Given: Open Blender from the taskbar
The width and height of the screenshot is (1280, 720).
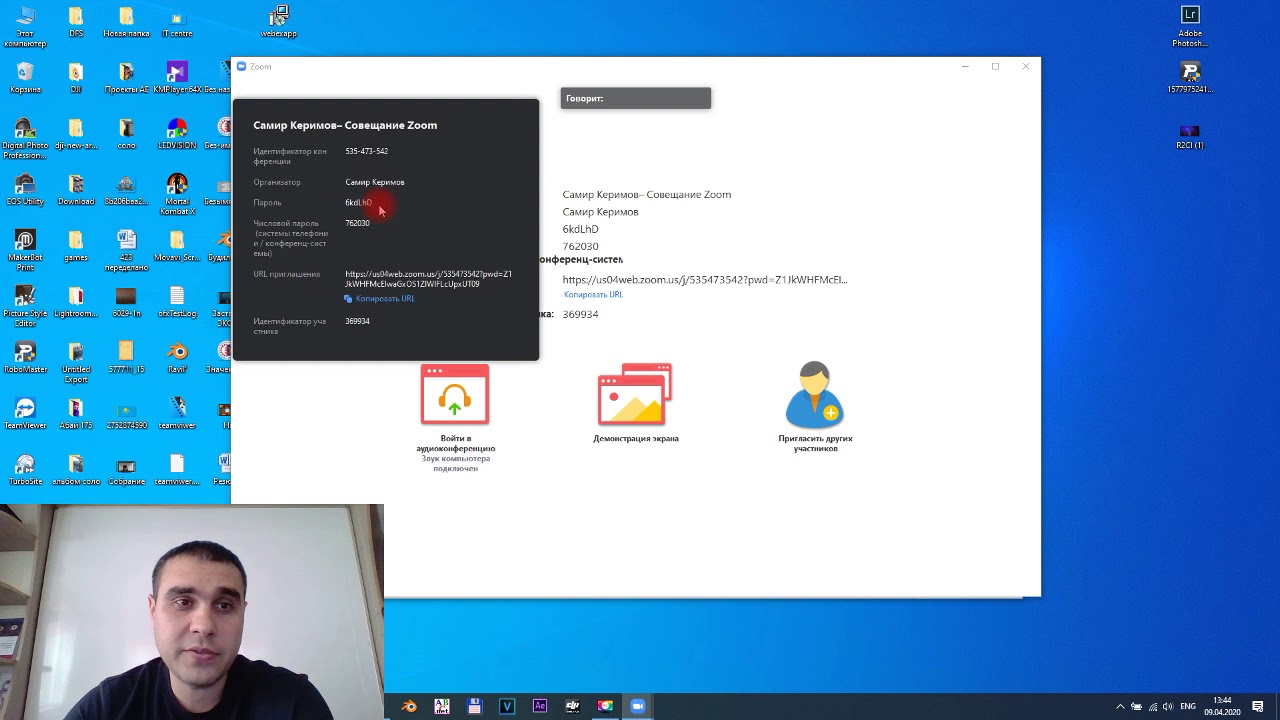Looking at the screenshot, I should pos(409,706).
